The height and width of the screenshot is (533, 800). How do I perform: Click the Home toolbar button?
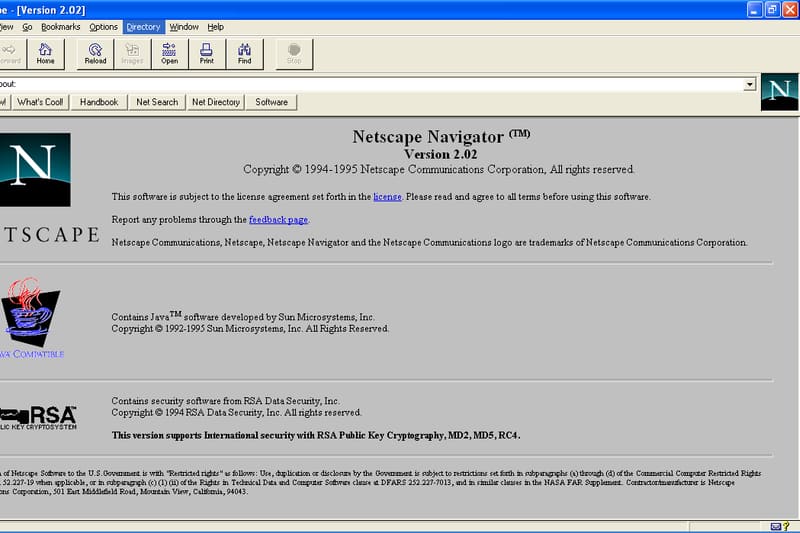point(45,54)
